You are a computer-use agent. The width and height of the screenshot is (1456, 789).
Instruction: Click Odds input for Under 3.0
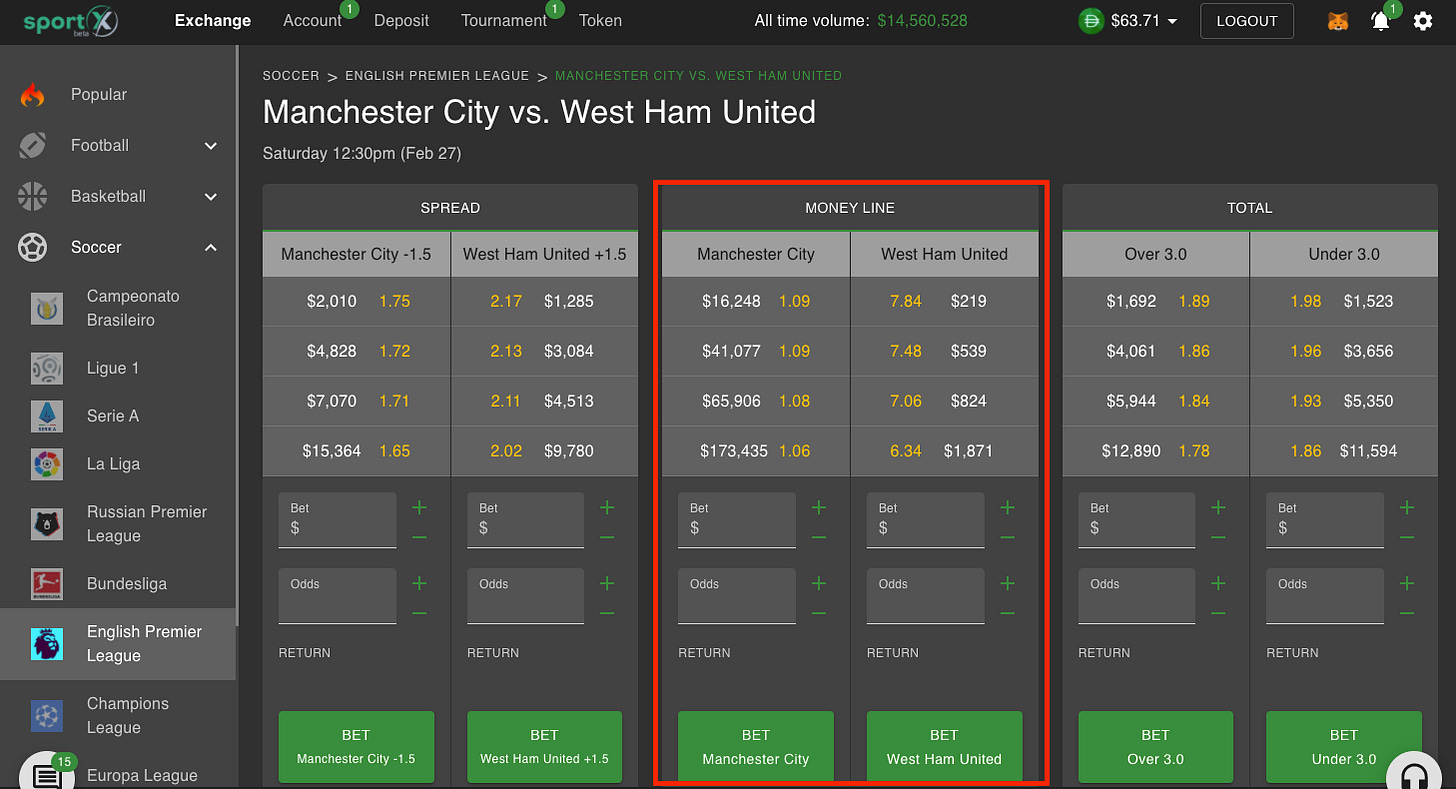tap(1325, 596)
